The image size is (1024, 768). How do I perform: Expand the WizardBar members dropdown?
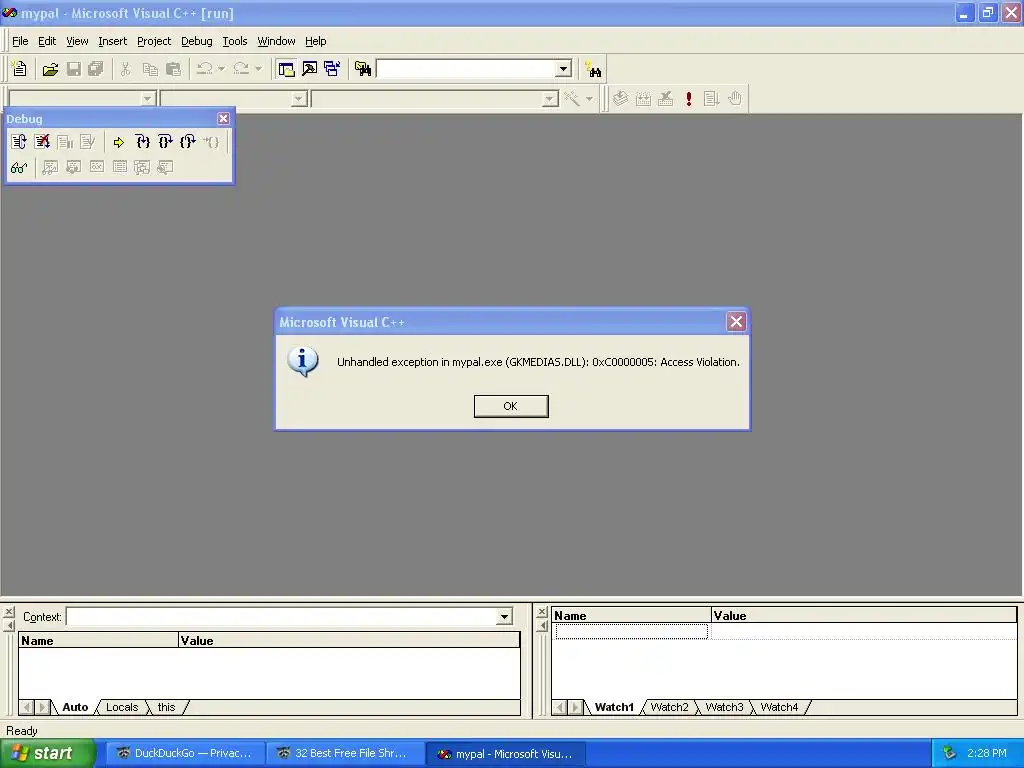[x=550, y=99]
